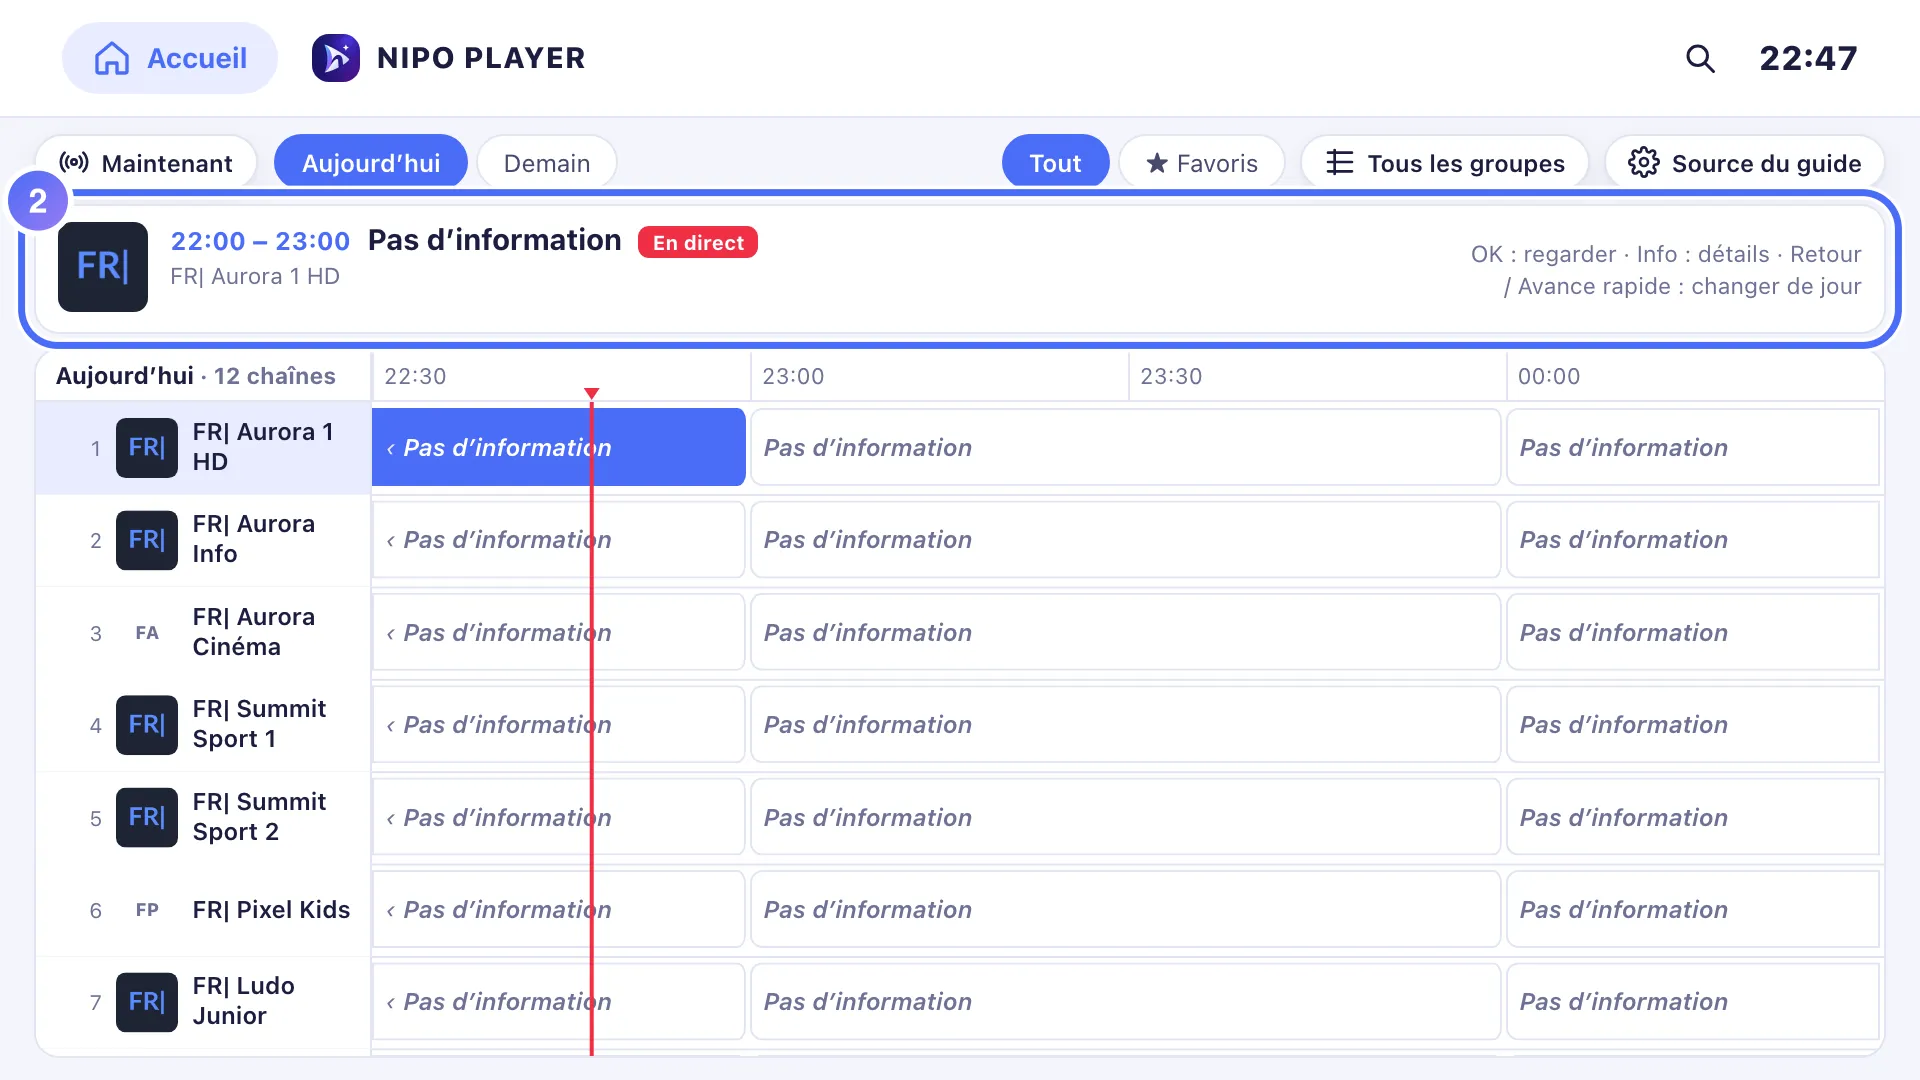Select channel icon of FR| Aurora 1 HD

click(147, 448)
